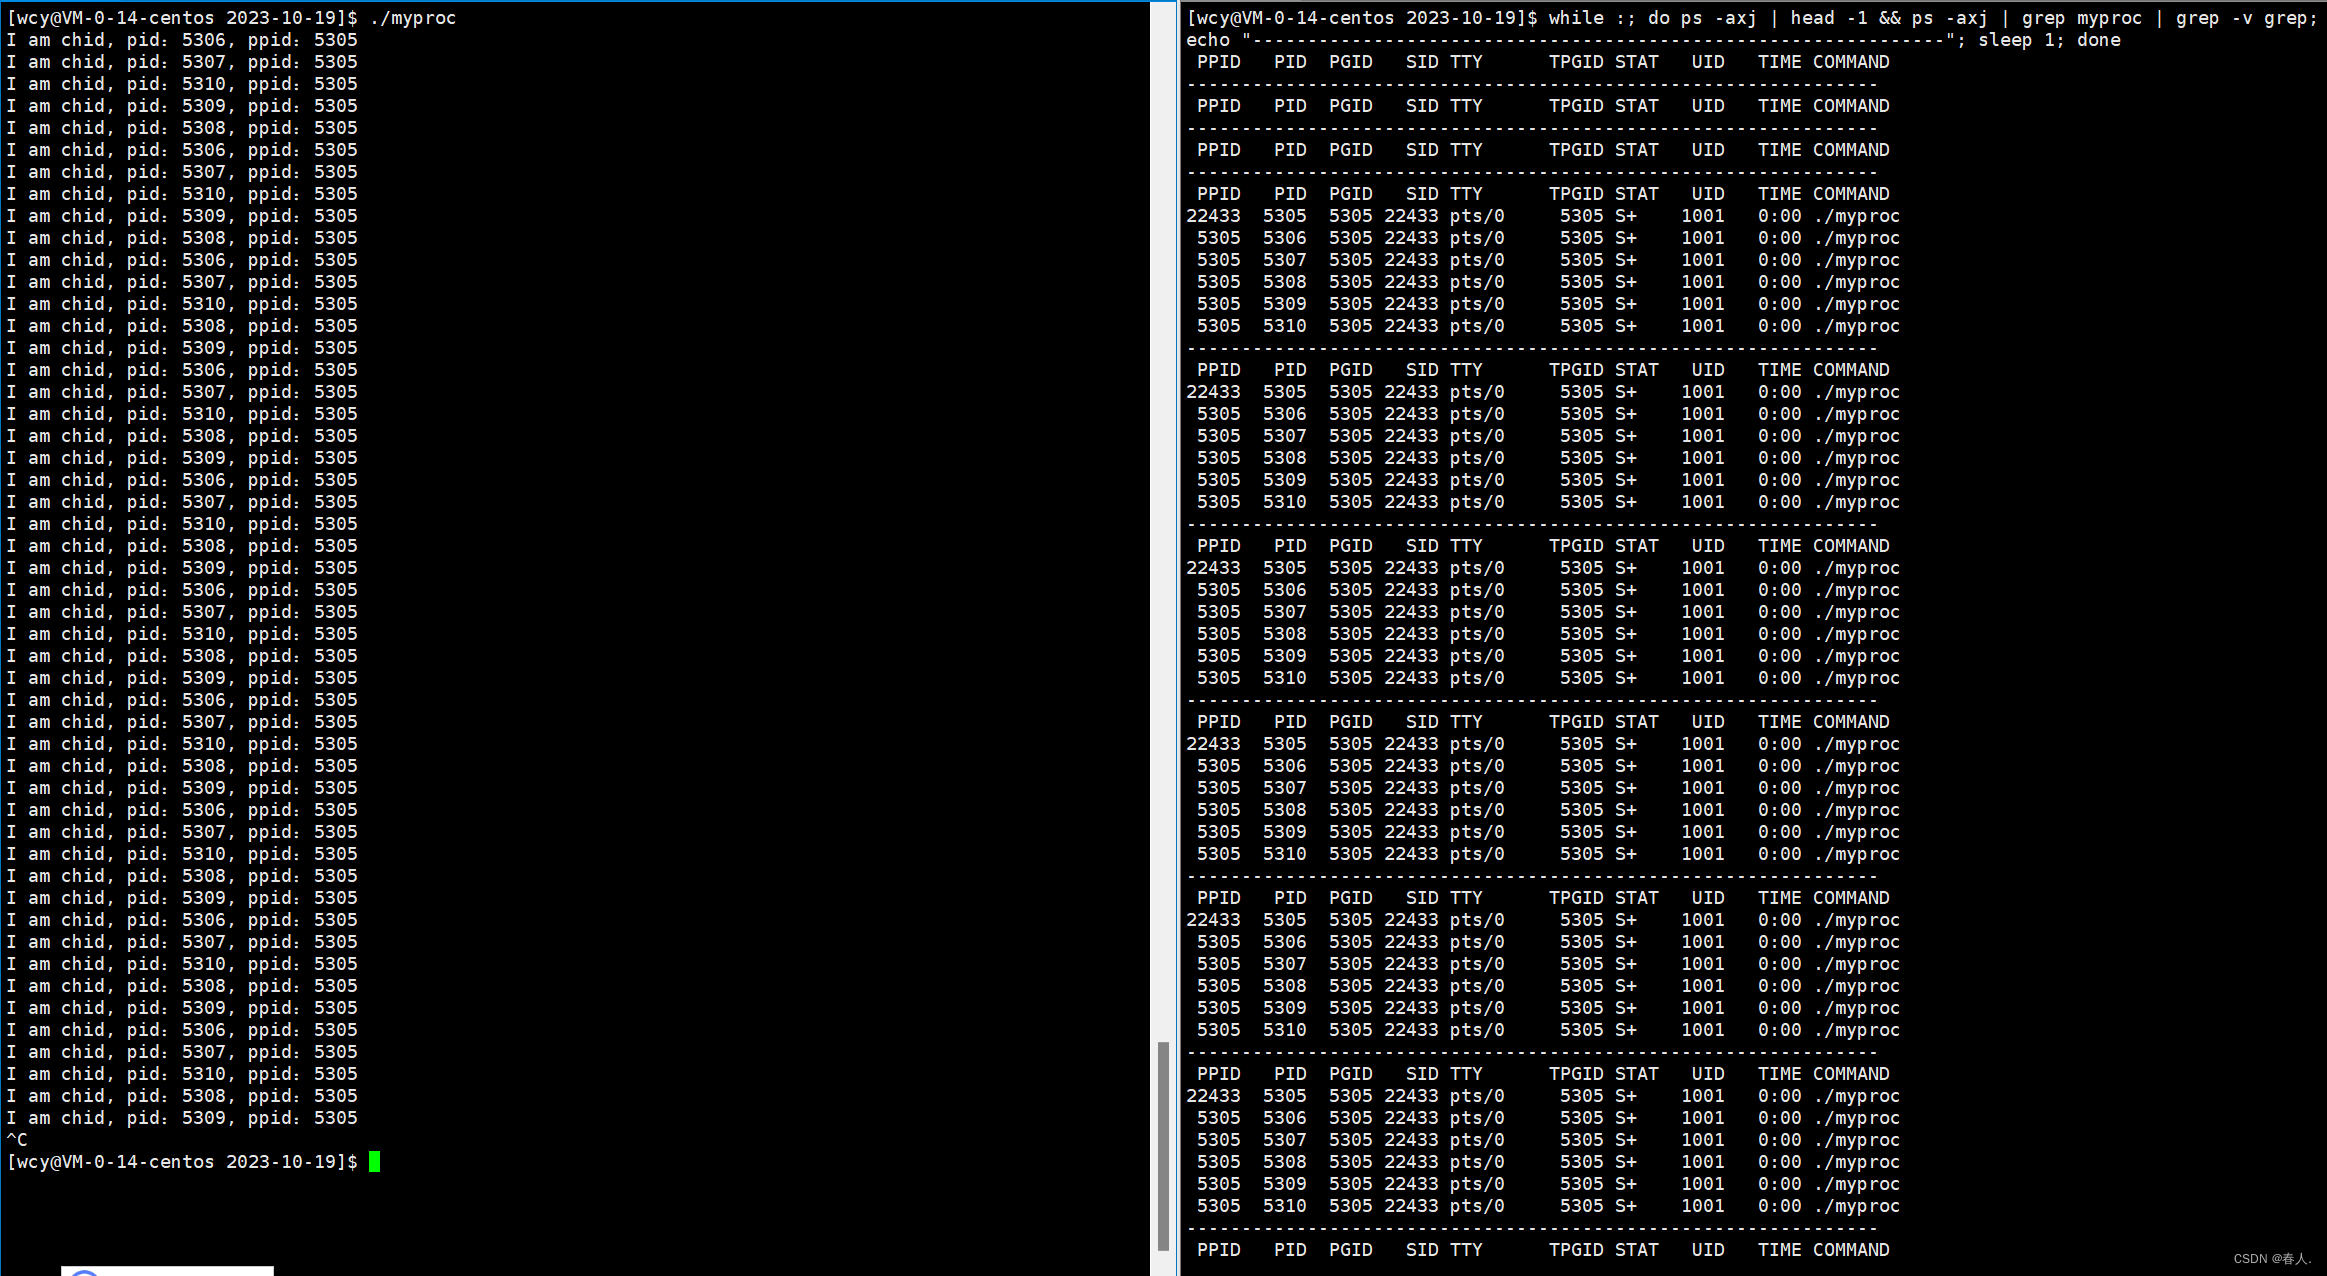The image size is (2327, 1276).
Task: Click the pid 5309 line directly above ^C
Action: pos(182,1118)
